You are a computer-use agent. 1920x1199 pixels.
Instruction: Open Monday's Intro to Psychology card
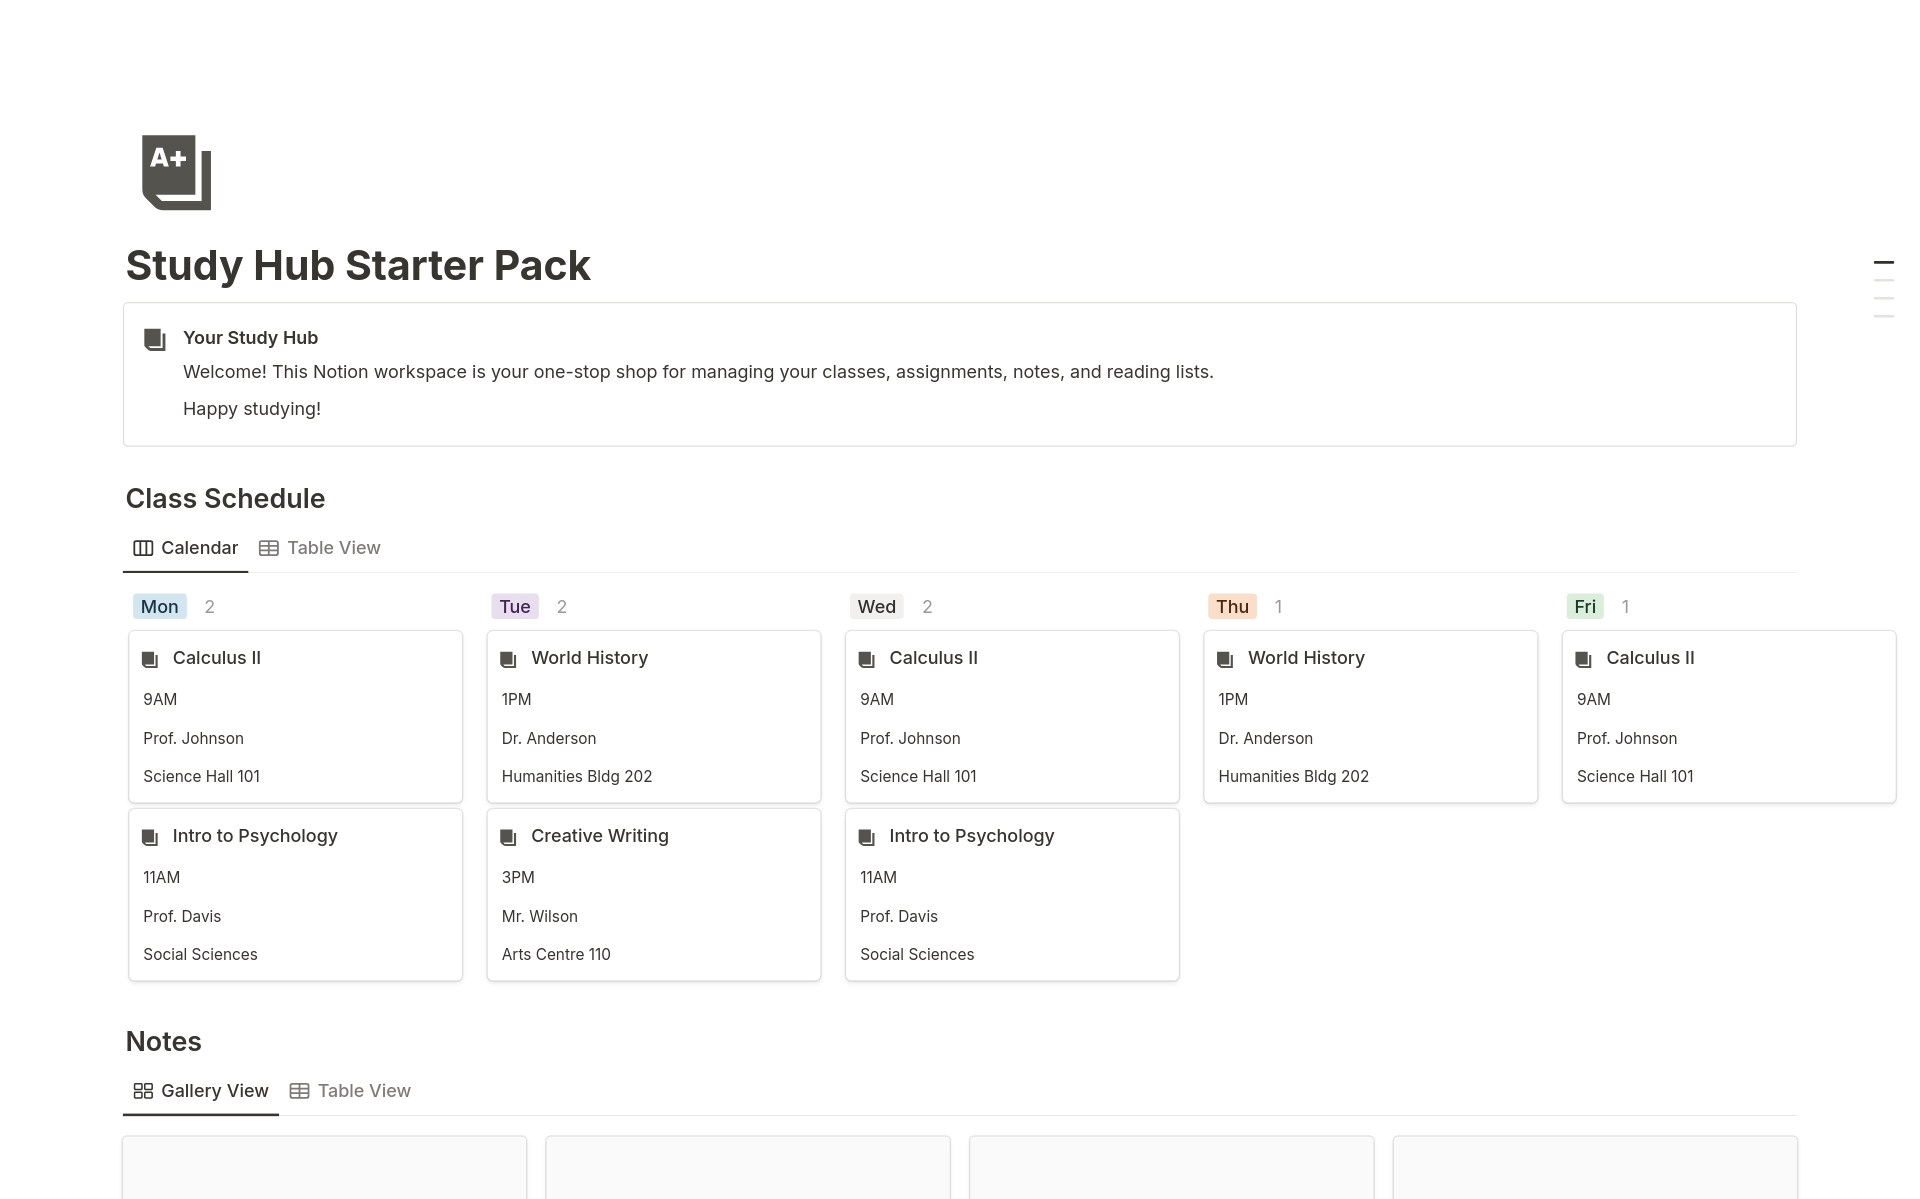[x=295, y=894]
